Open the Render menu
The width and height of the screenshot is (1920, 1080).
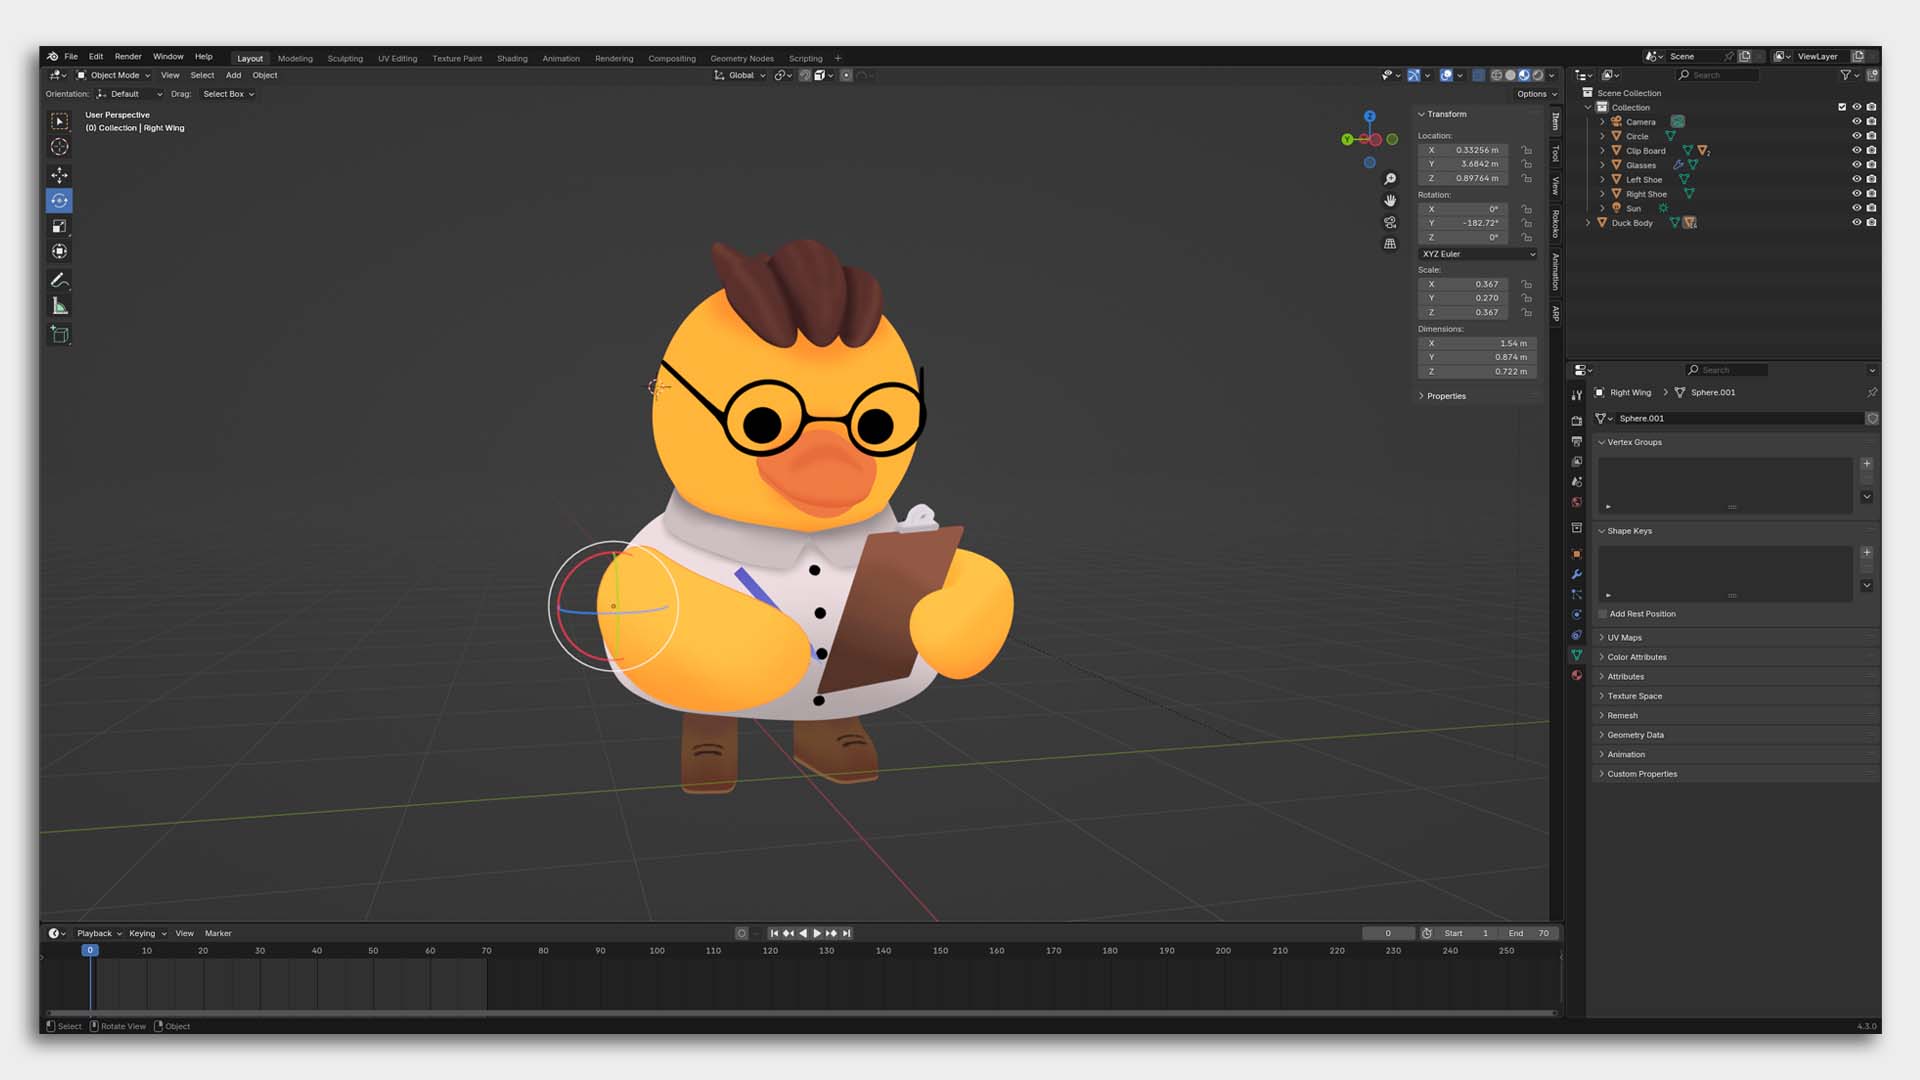[x=128, y=57]
